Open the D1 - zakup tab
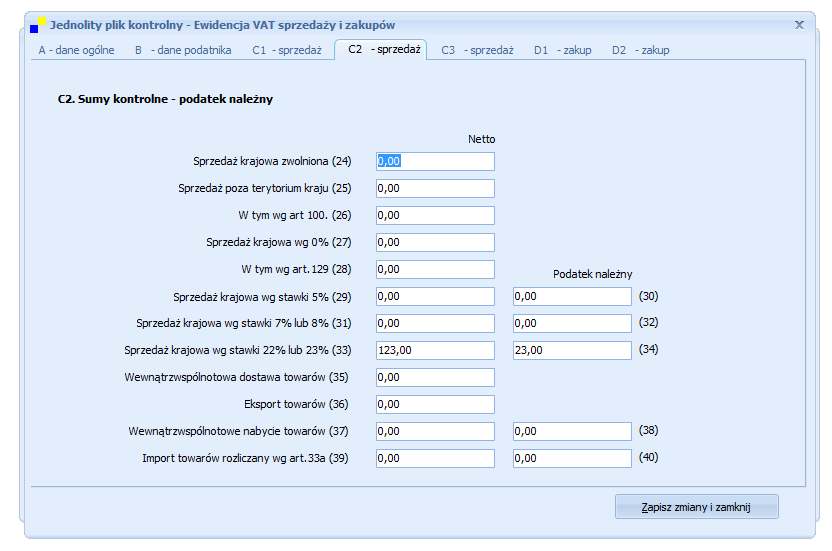 click(562, 50)
